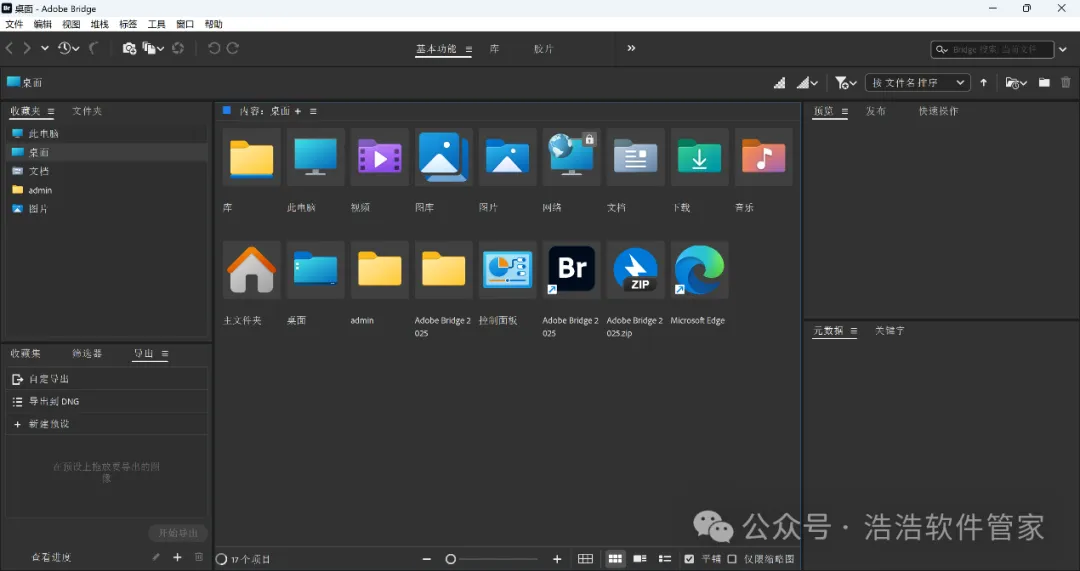Go back with the left arrow icon
Image resolution: width=1080 pixels, height=571 pixels.
[x=10, y=48]
